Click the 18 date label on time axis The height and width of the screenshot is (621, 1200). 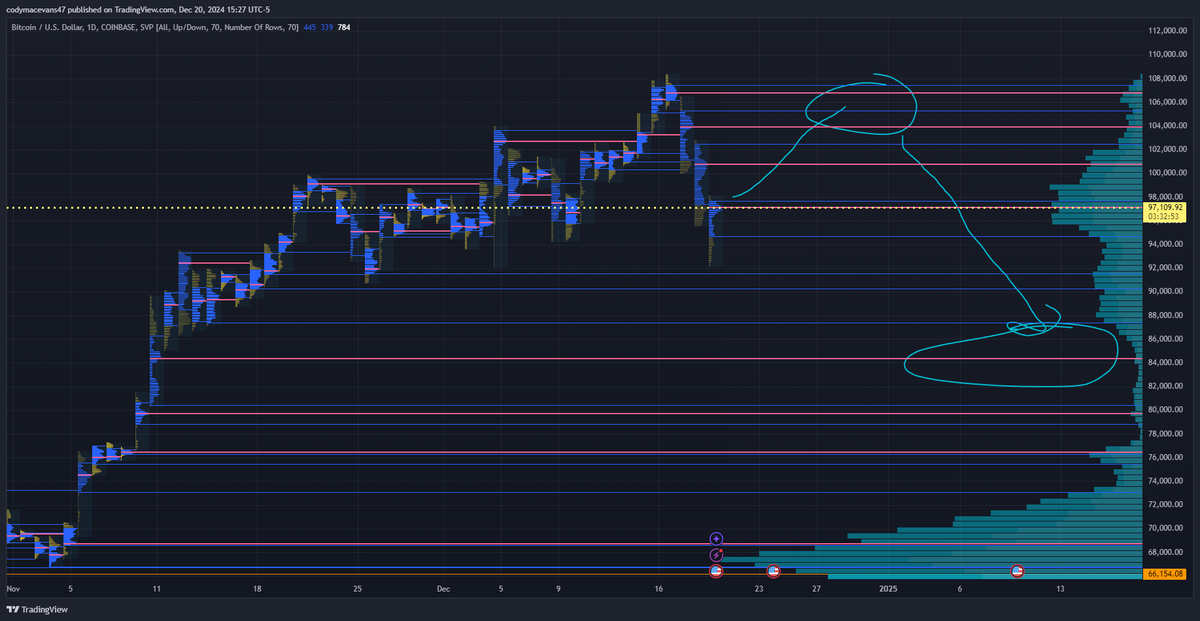[x=257, y=589]
